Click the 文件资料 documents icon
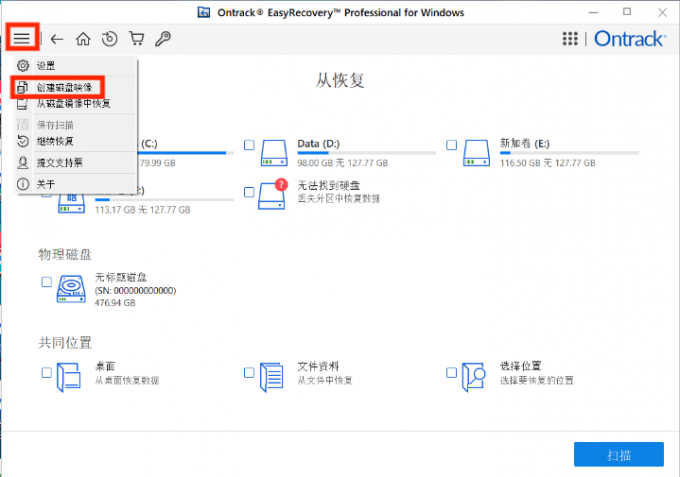 [x=272, y=377]
